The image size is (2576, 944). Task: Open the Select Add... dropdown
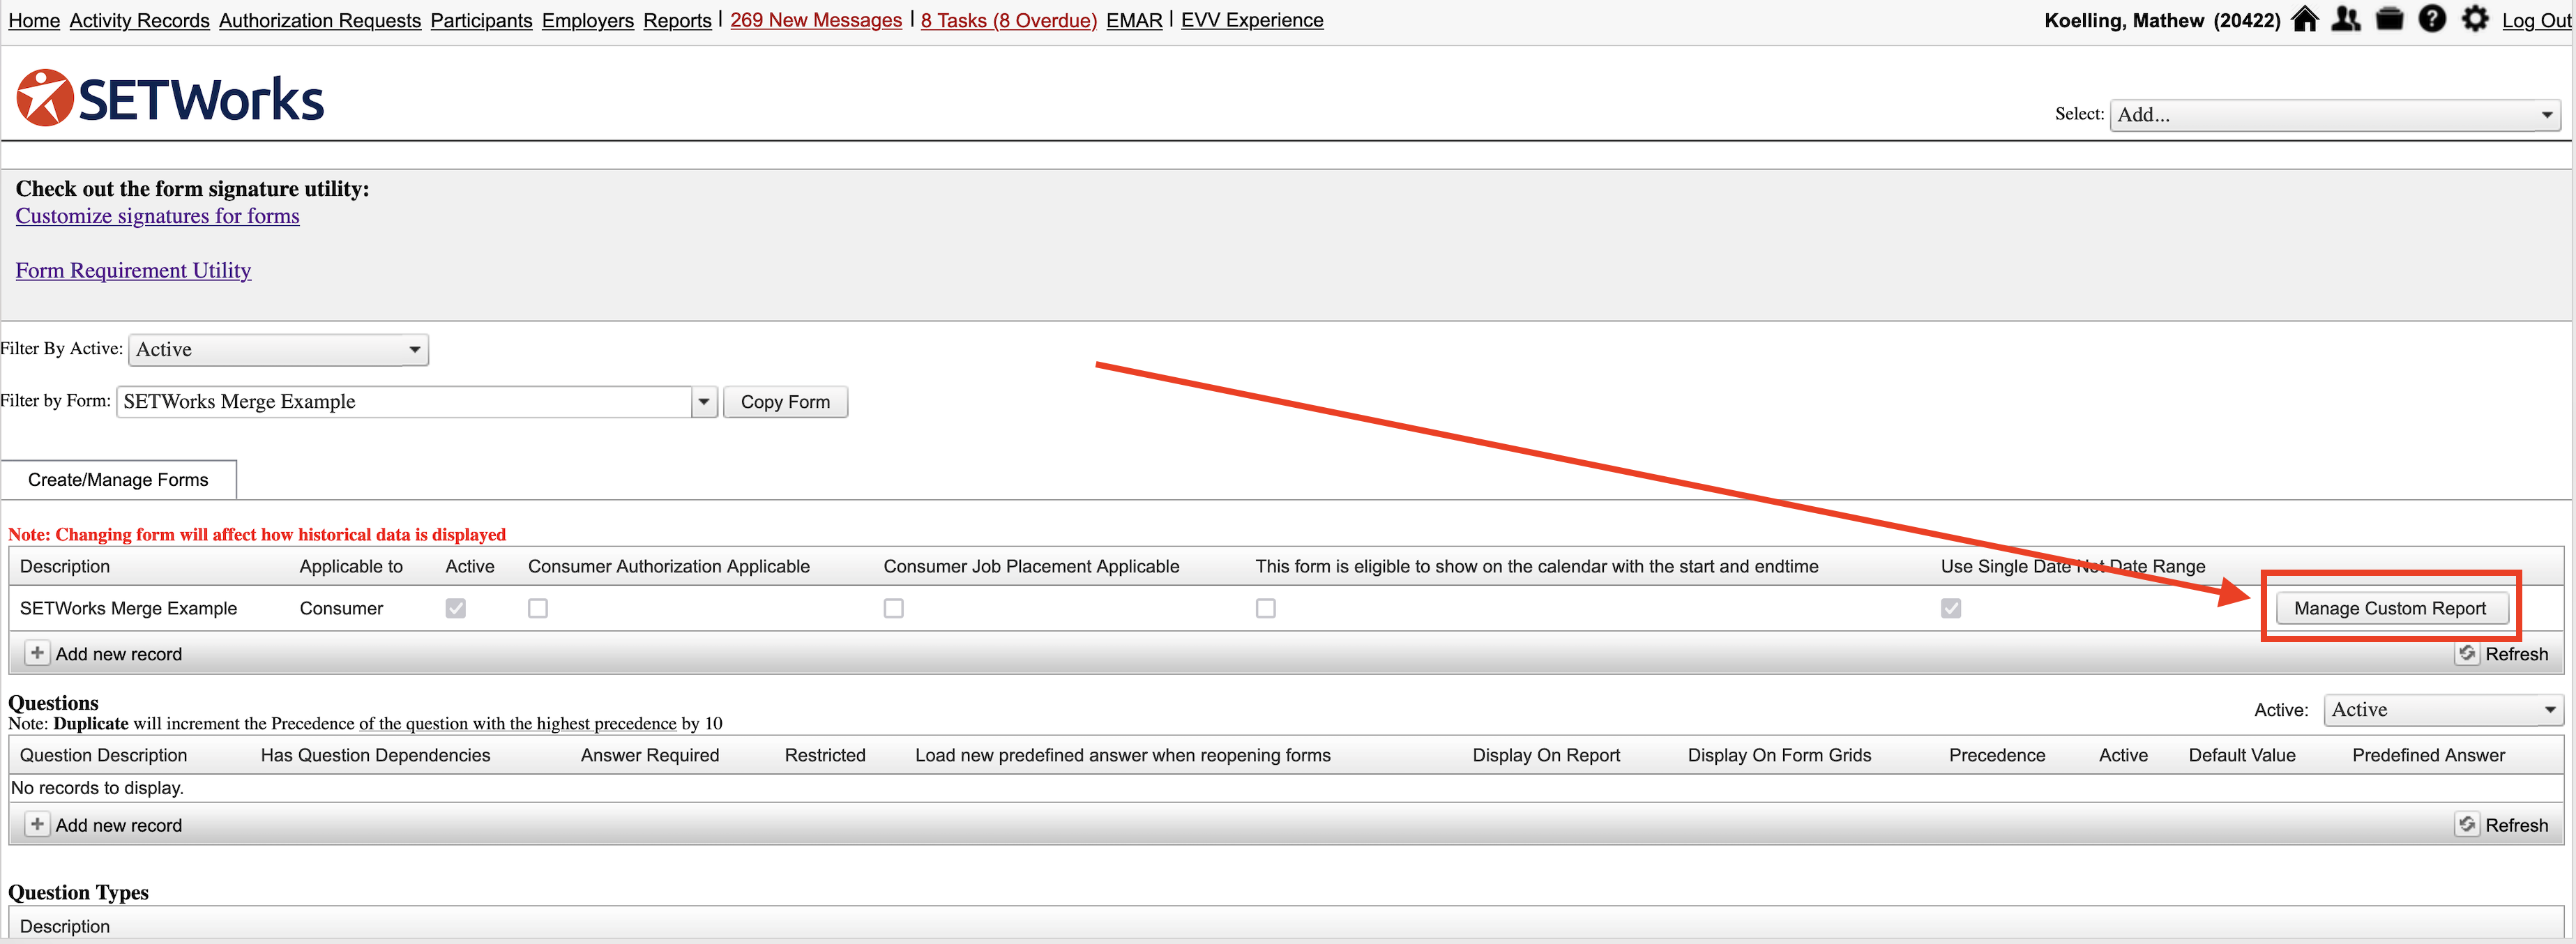pyautogui.click(x=2335, y=115)
